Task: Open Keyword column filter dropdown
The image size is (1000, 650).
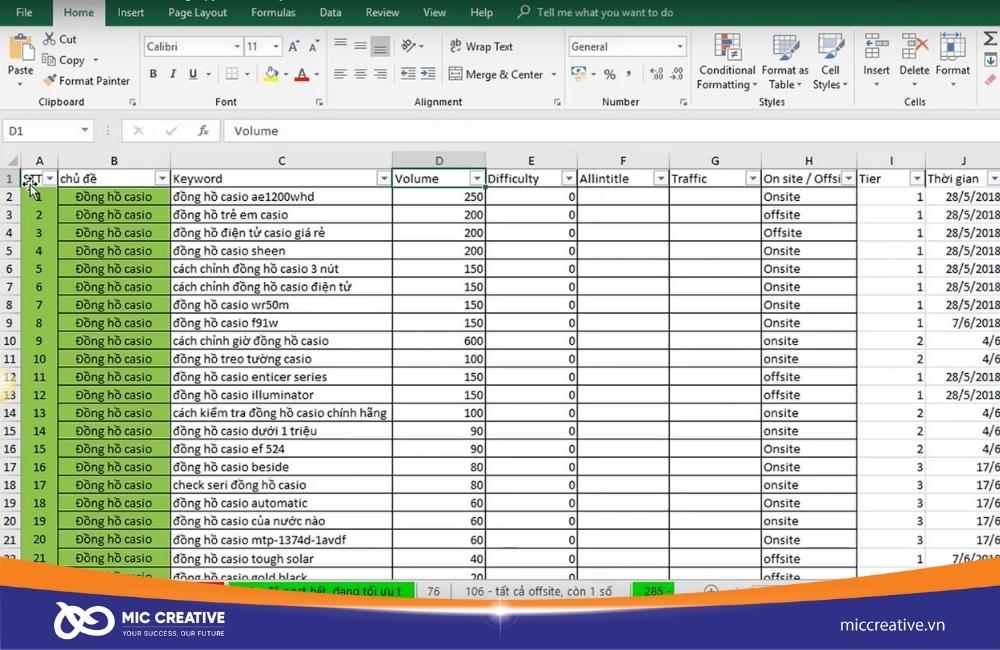Action: coord(384,179)
